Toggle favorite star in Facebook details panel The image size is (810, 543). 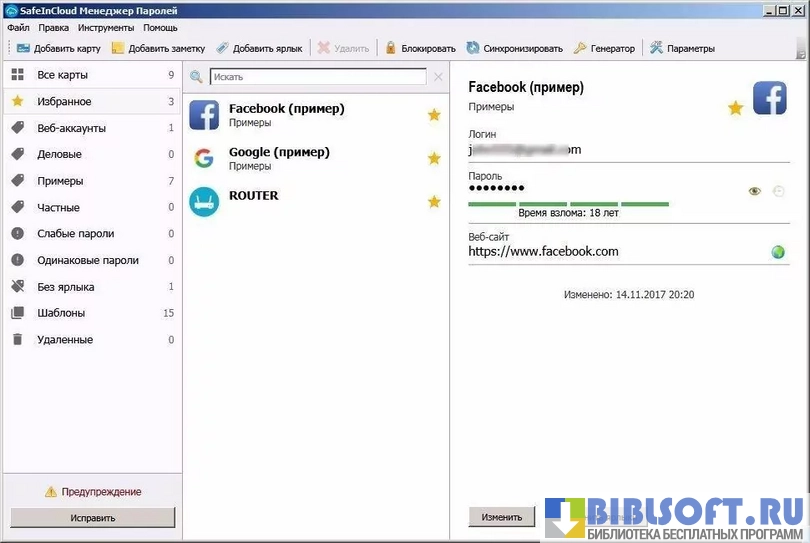coord(735,108)
